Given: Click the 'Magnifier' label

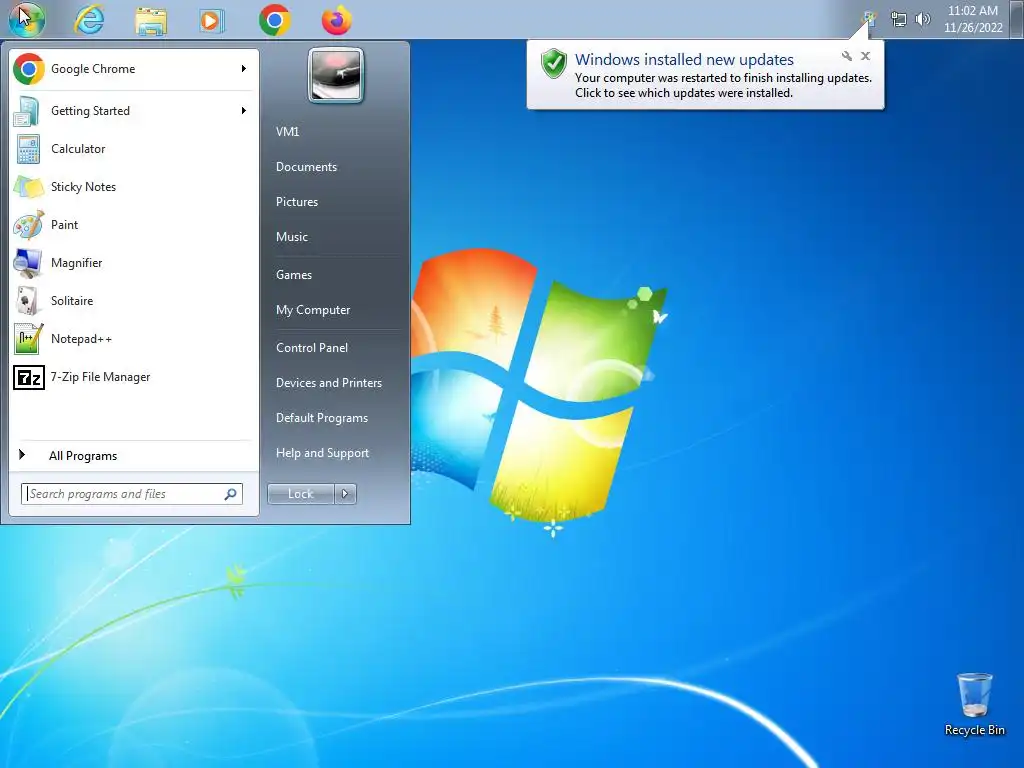Looking at the screenshot, I should [x=76, y=263].
